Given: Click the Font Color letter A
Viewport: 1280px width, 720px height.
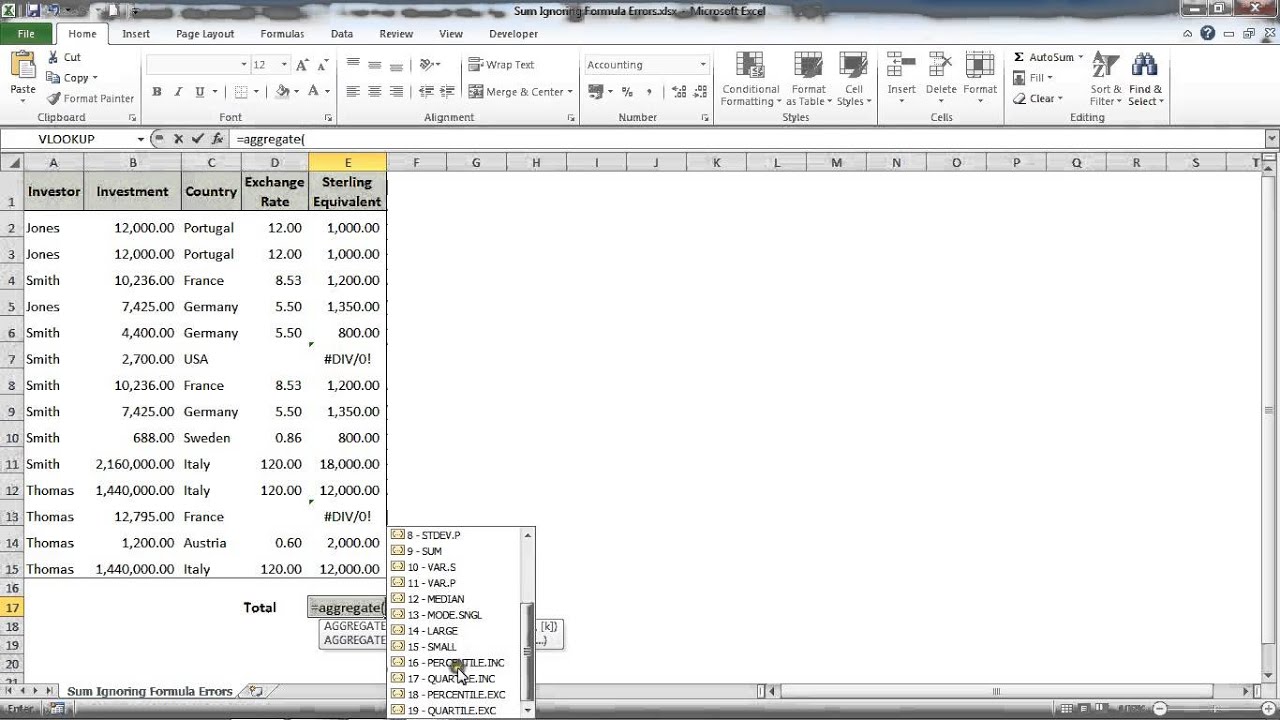Looking at the screenshot, I should (x=313, y=91).
